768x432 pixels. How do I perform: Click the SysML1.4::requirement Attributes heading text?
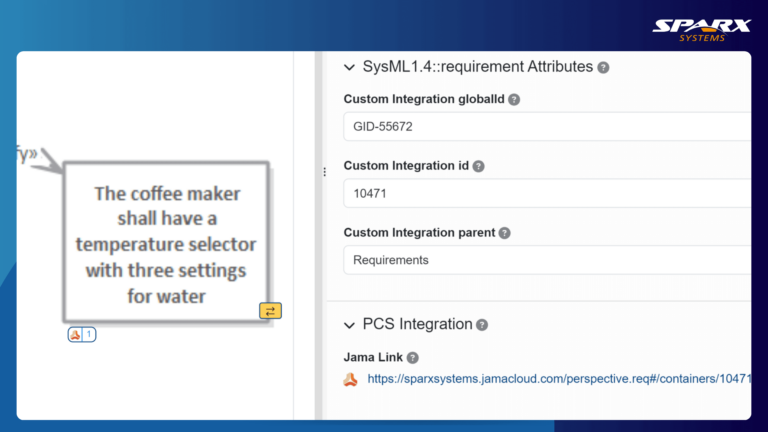click(x=478, y=67)
